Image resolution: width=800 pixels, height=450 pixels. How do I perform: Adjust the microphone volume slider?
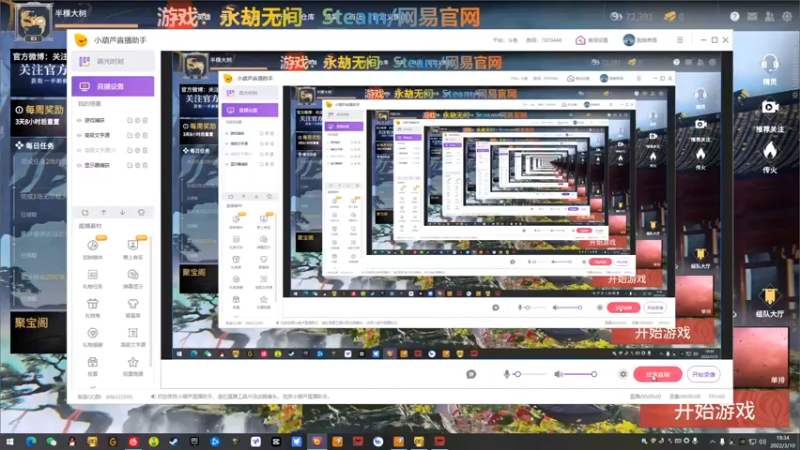pos(531,374)
